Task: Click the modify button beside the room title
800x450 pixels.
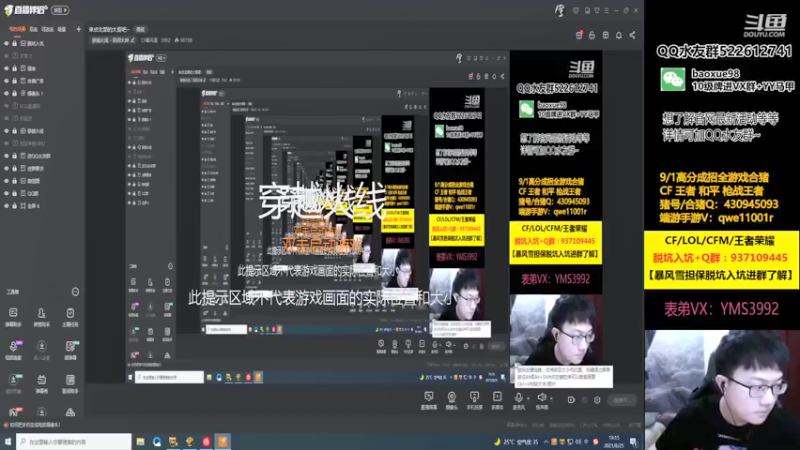Action: (140, 30)
